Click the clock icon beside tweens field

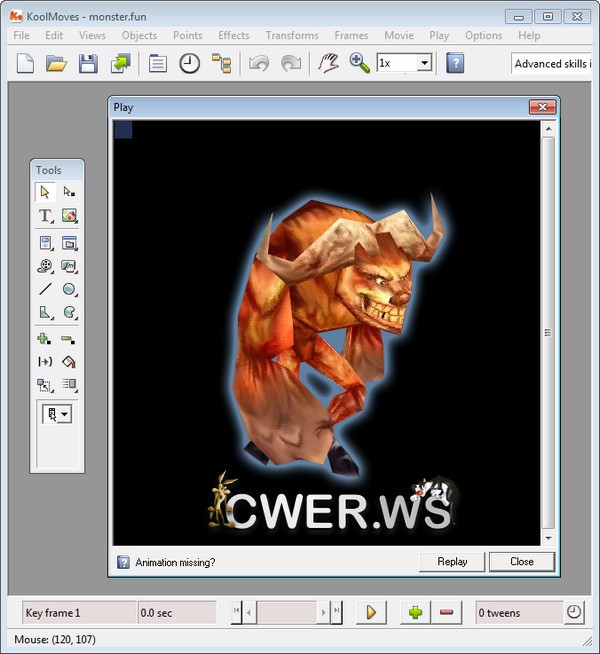click(574, 612)
